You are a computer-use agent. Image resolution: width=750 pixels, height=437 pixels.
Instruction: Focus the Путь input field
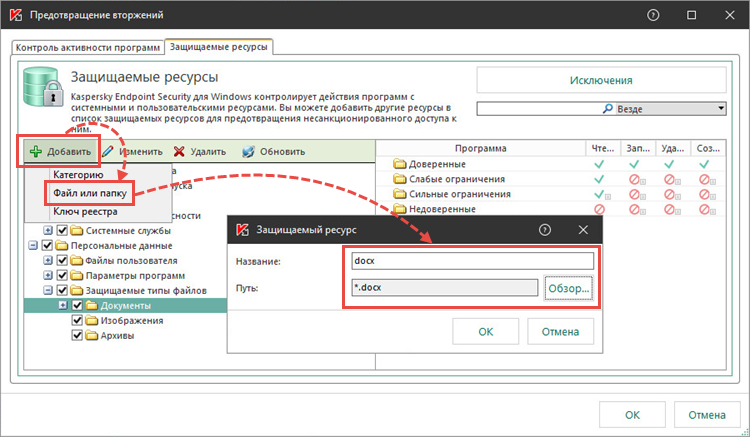tap(444, 287)
